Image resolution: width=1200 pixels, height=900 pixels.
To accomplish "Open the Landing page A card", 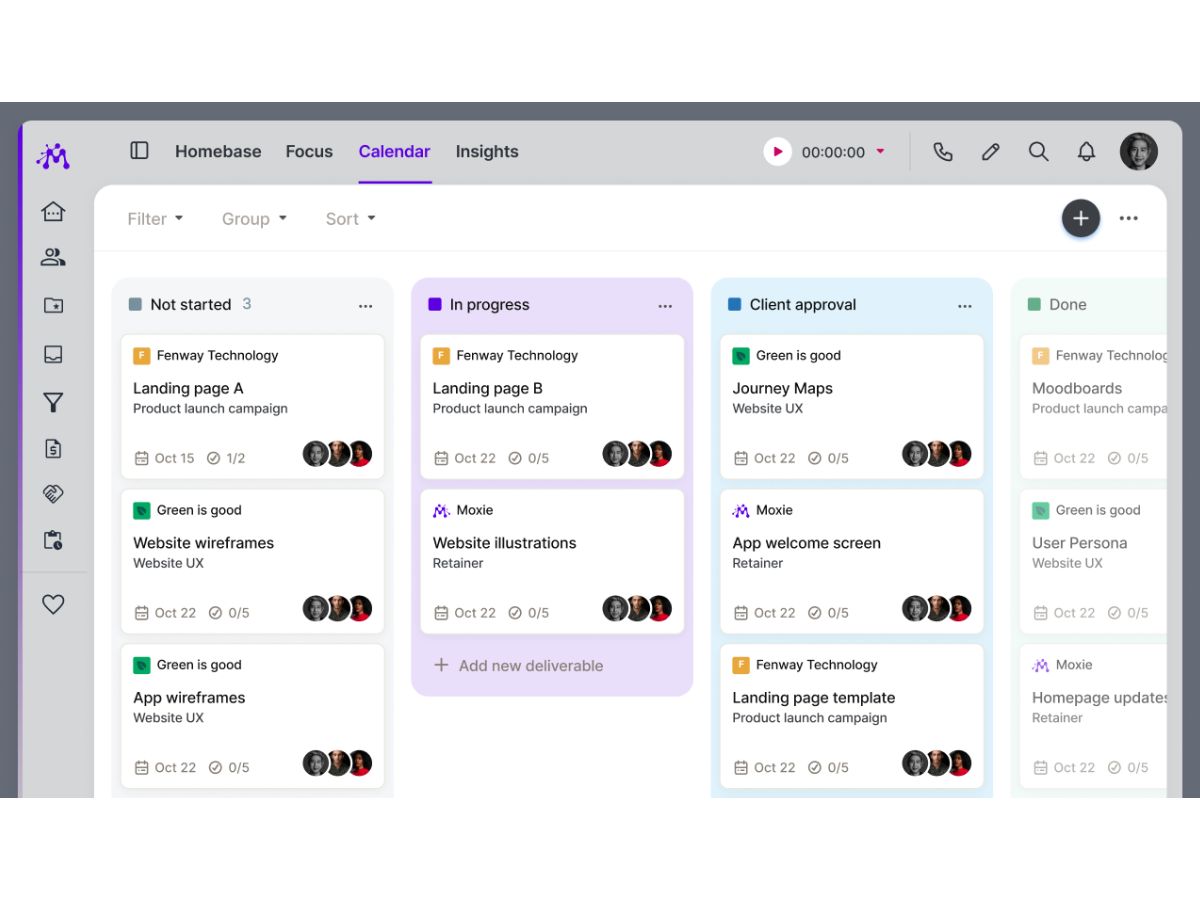I will (x=252, y=407).
